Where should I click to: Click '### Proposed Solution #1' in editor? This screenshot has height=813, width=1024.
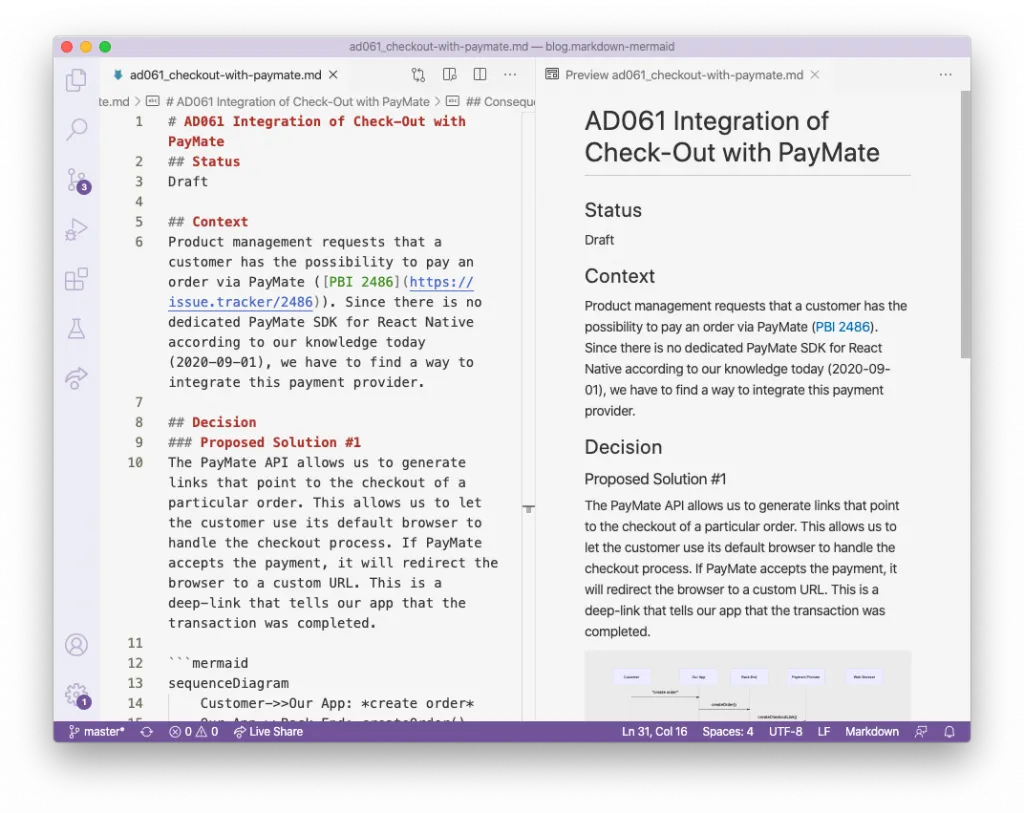tap(264, 443)
